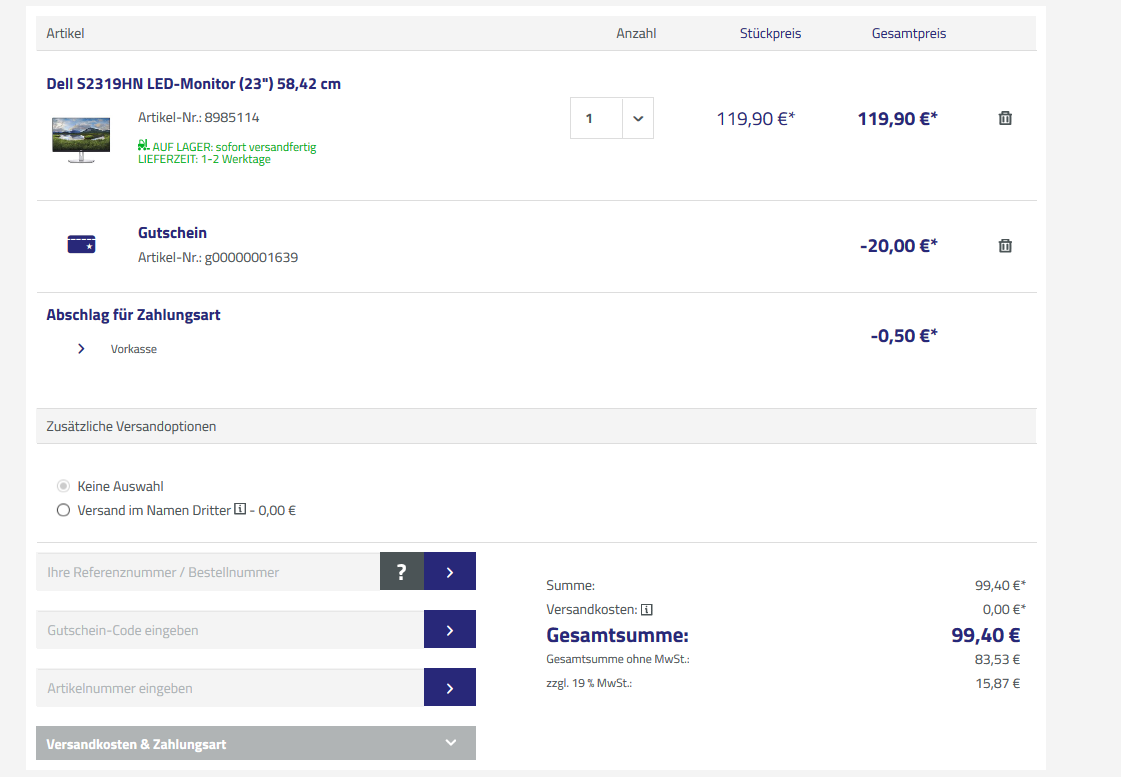Open help for reference number field

click(401, 572)
